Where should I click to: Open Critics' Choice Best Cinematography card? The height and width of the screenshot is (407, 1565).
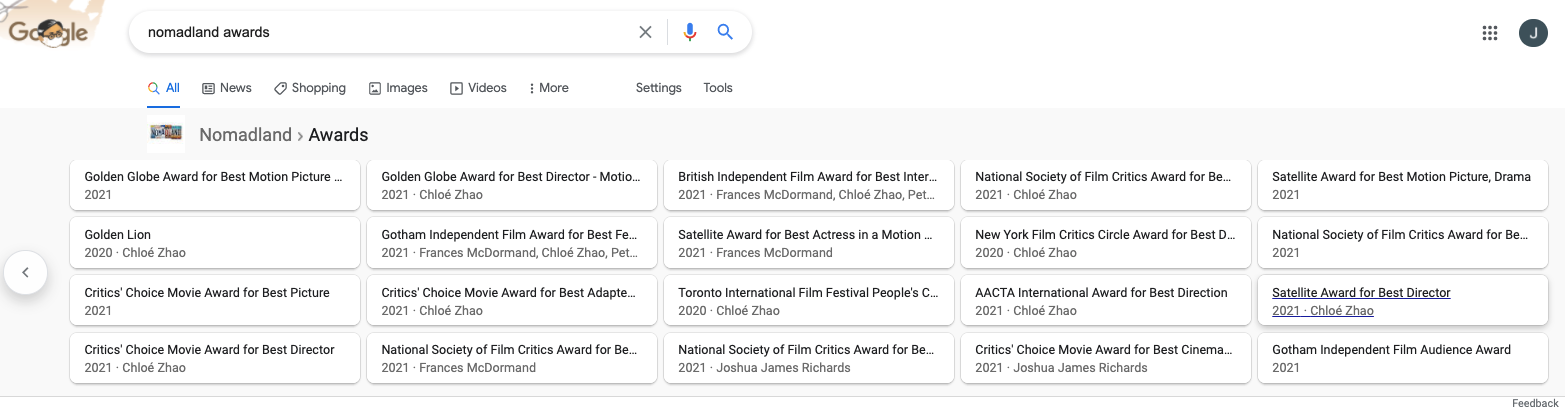click(x=1106, y=358)
